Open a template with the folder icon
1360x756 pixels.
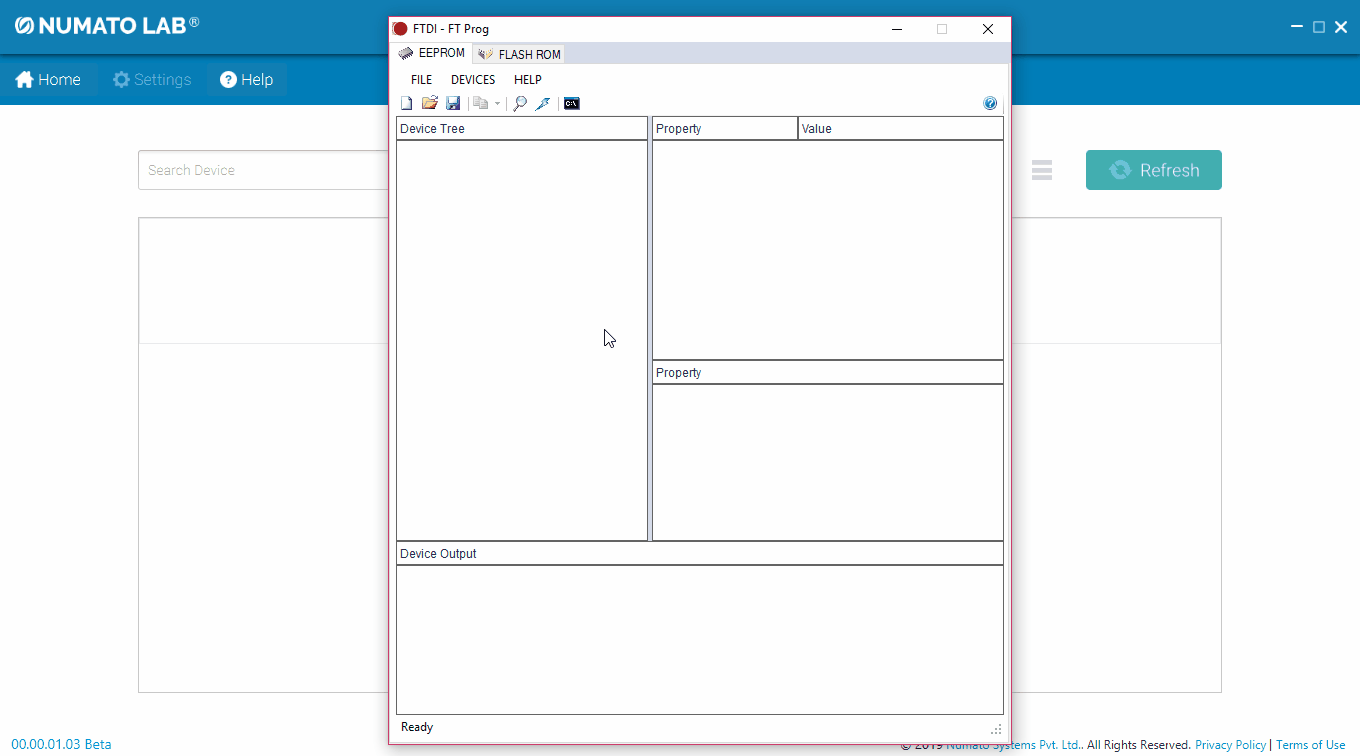430,104
